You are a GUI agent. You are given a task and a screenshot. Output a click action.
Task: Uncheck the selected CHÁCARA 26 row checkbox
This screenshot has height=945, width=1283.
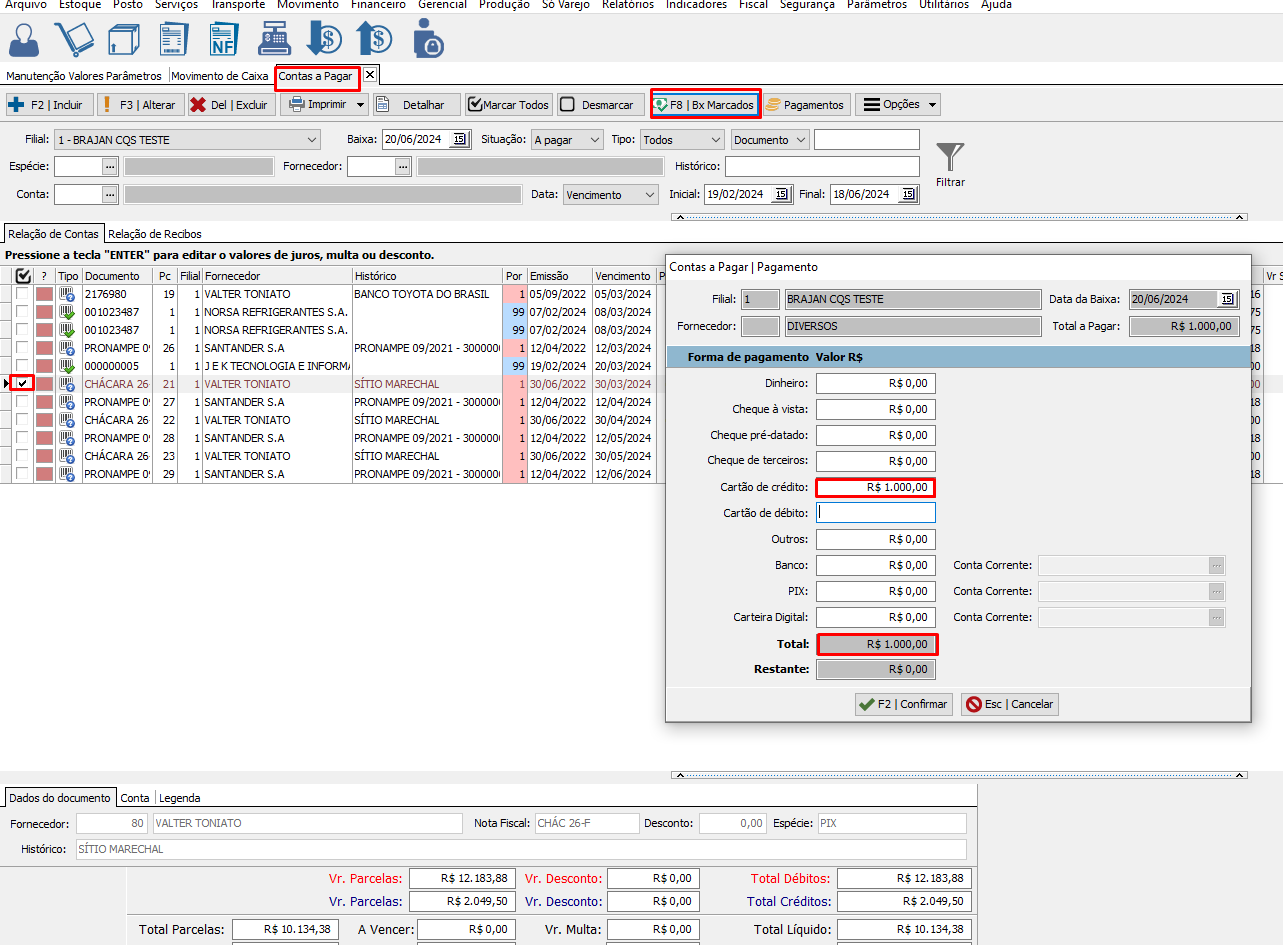click(x=22, y=384)
